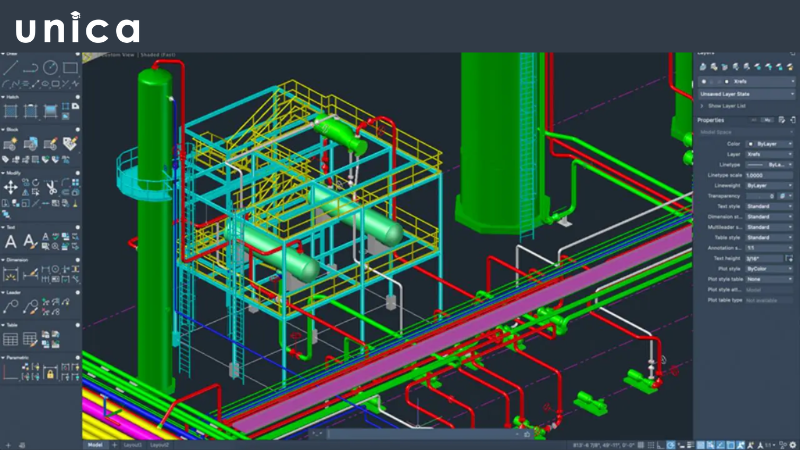Select the Parametric geometric constraint tool
The width and height of the screenshot is (800, 450).
click(11, 373)
